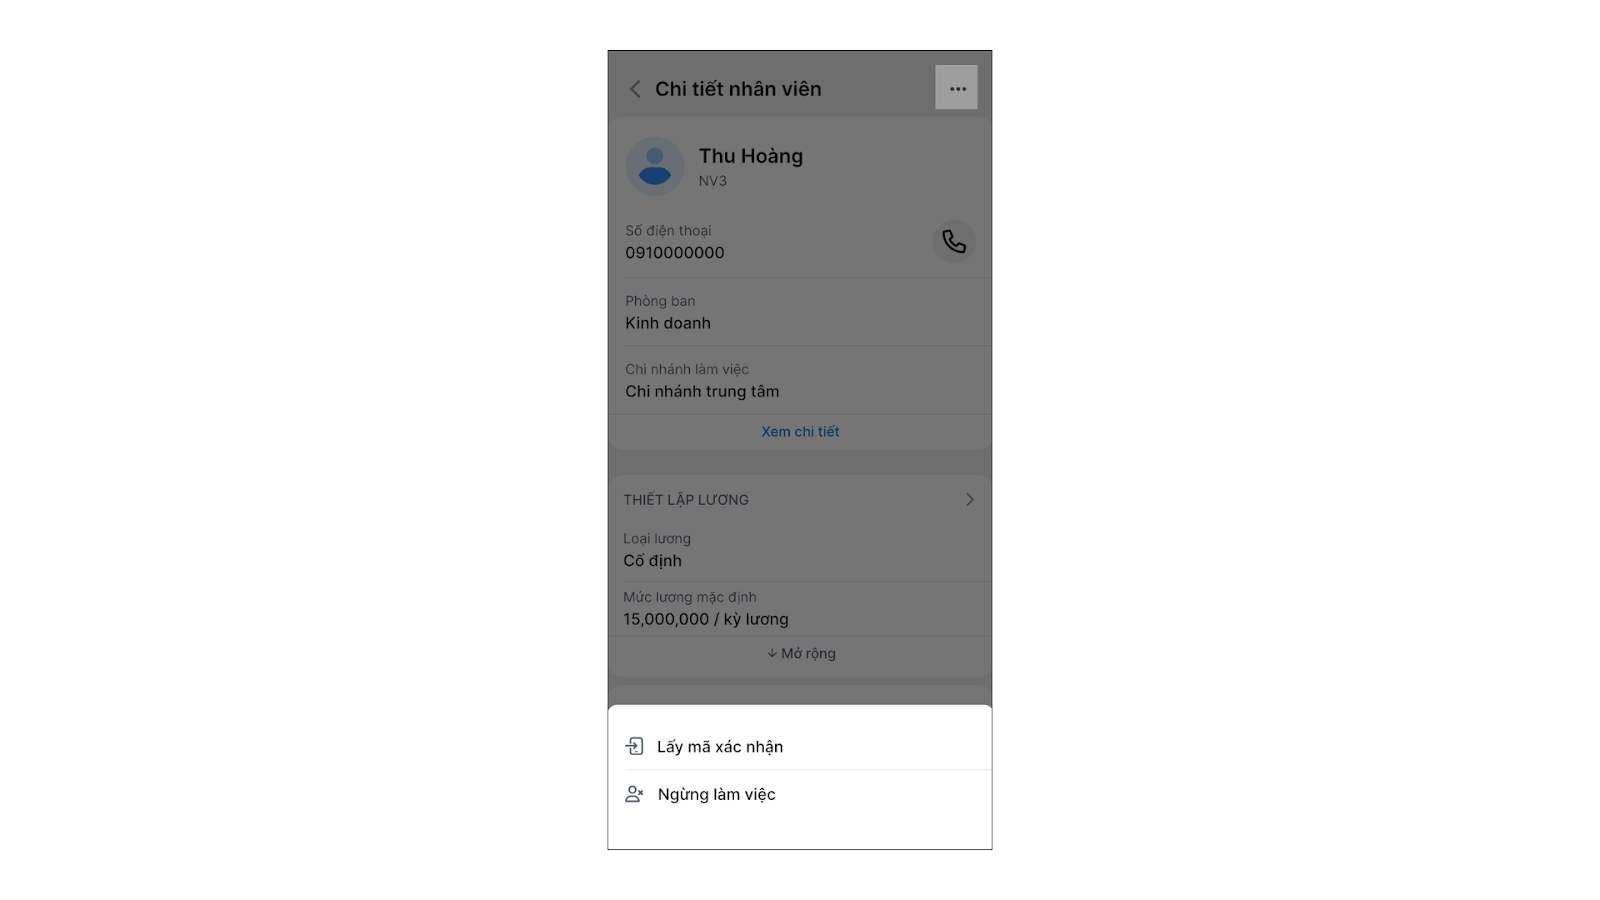Tap the Mức lương mặc định value

[x=706, y=619]
